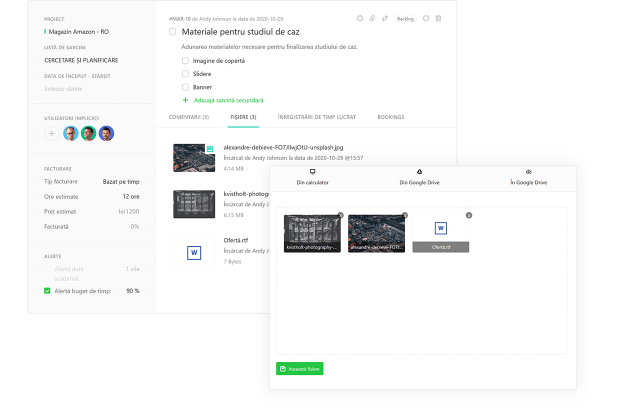Click the second user avatar with green border

click(x=89, y=133)
